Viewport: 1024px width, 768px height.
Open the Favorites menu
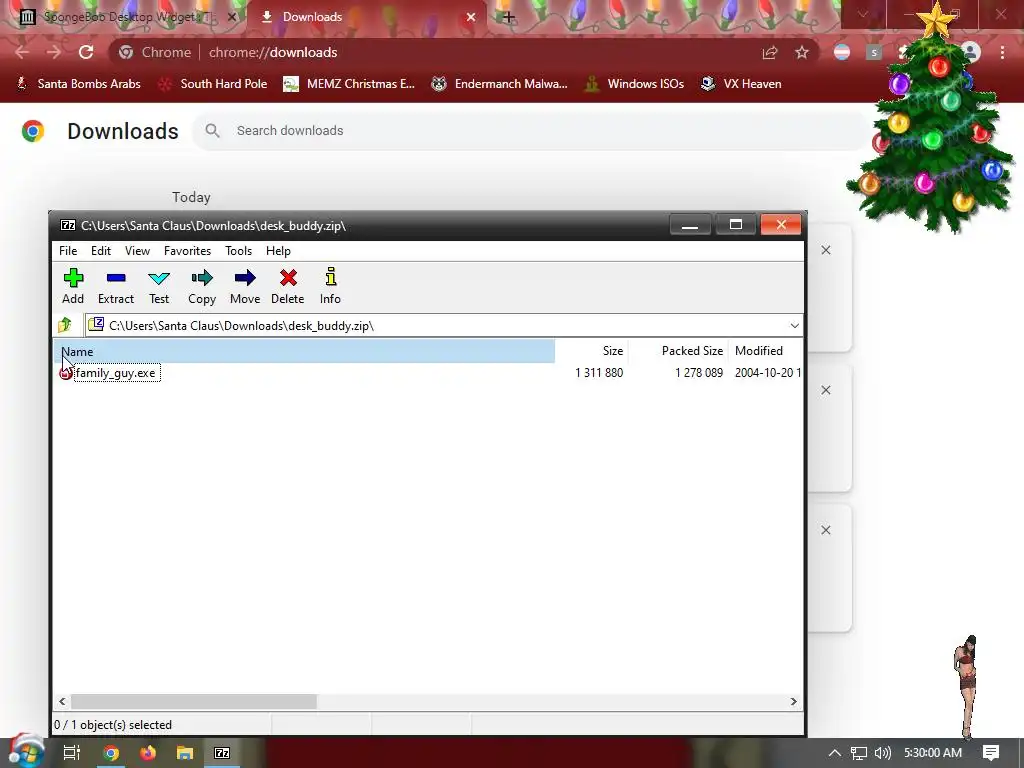(187, 251)
